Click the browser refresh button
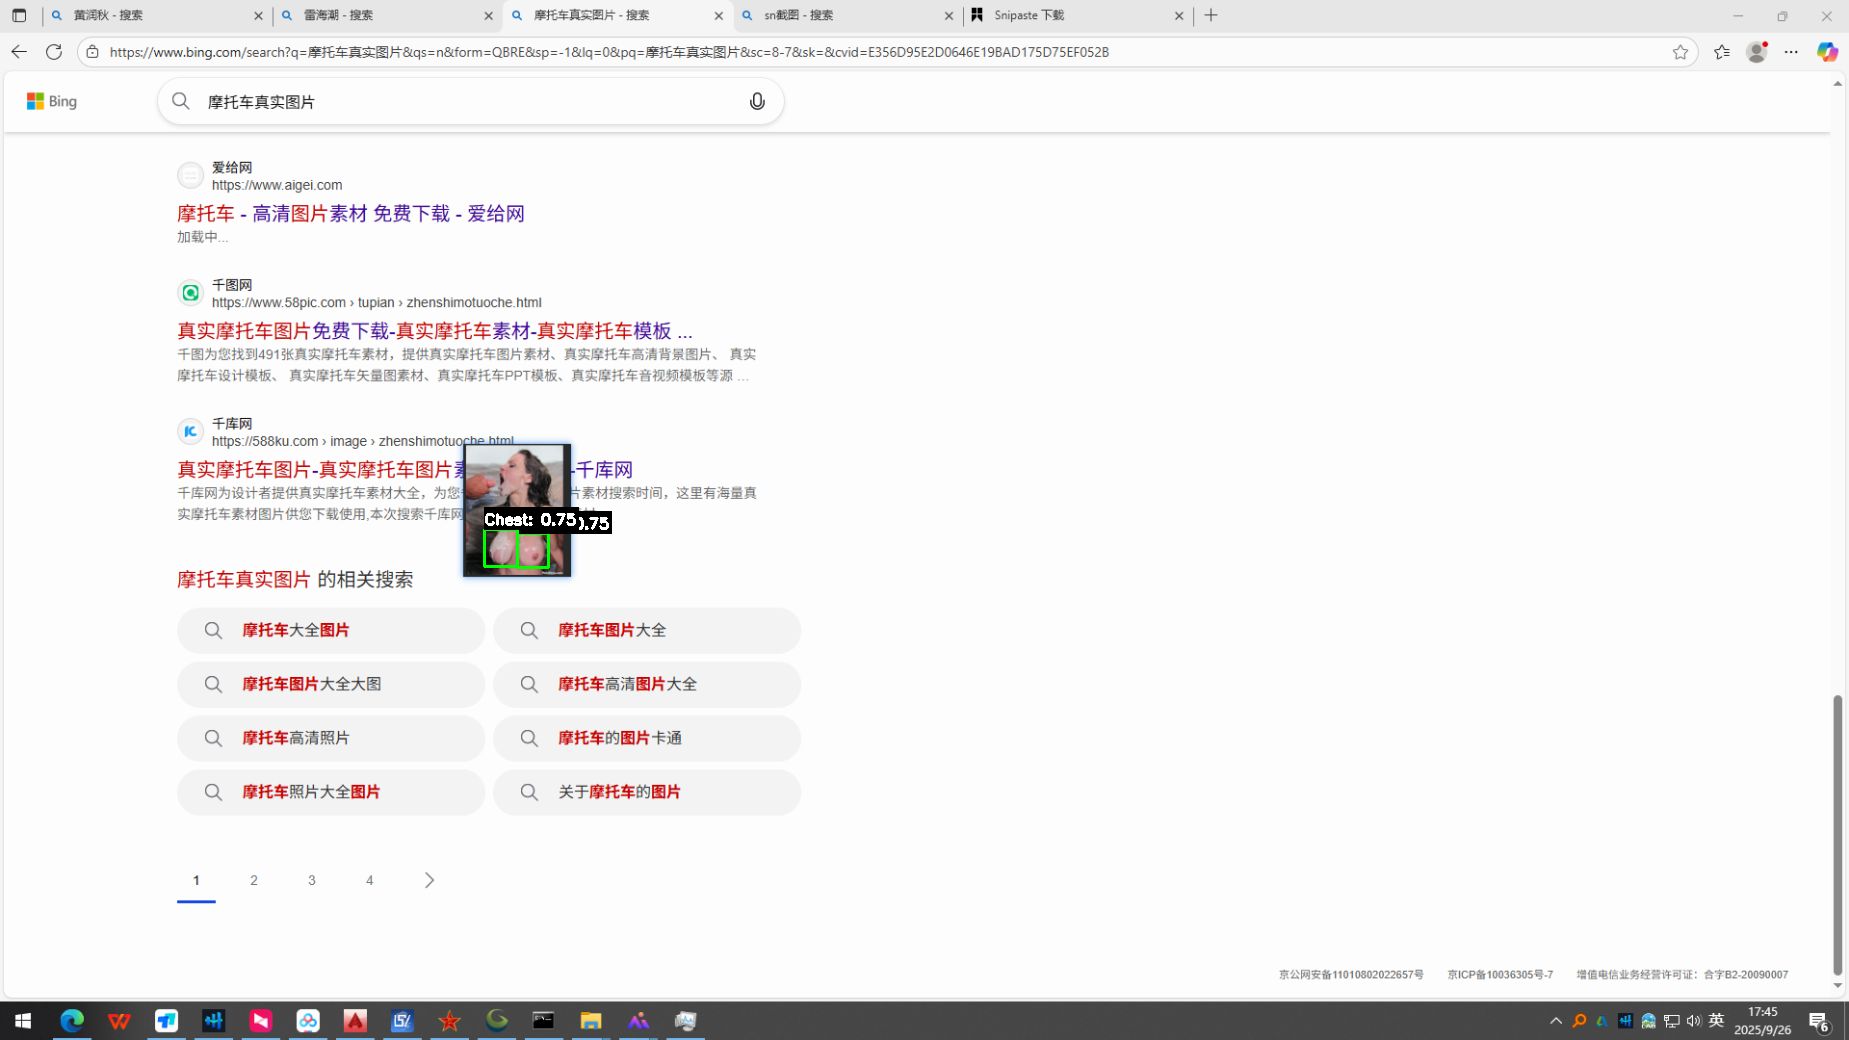This screenshot has height=1040, width=1849. pos(54,52)
